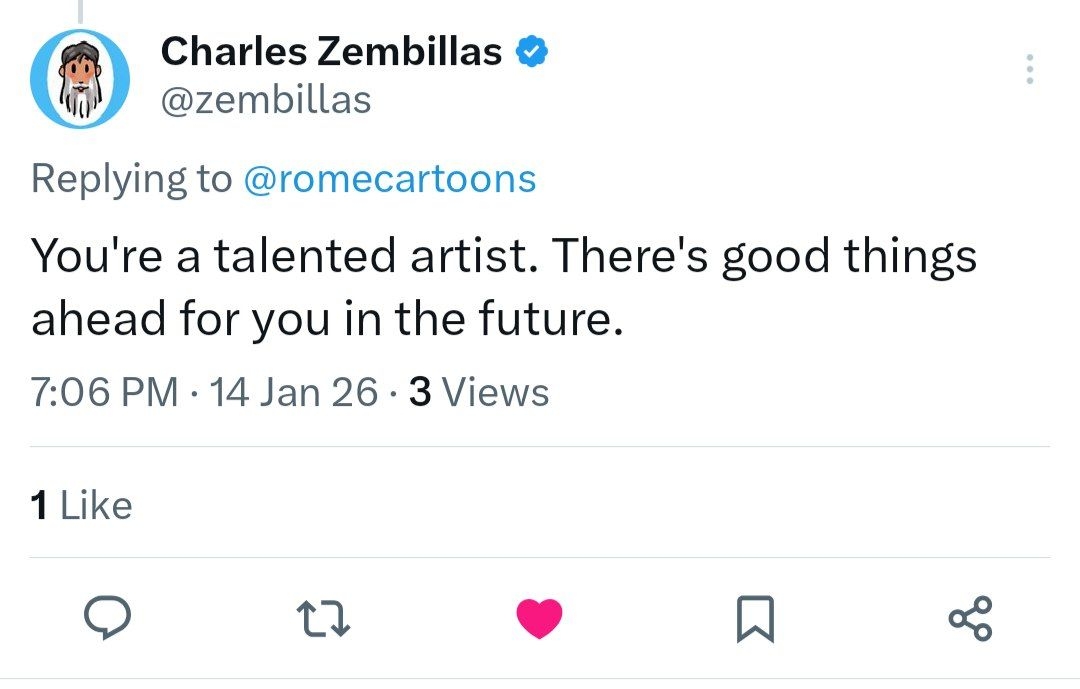Click the "3 Views" count
Screen dimensions: 1080x689
(479, 392)
